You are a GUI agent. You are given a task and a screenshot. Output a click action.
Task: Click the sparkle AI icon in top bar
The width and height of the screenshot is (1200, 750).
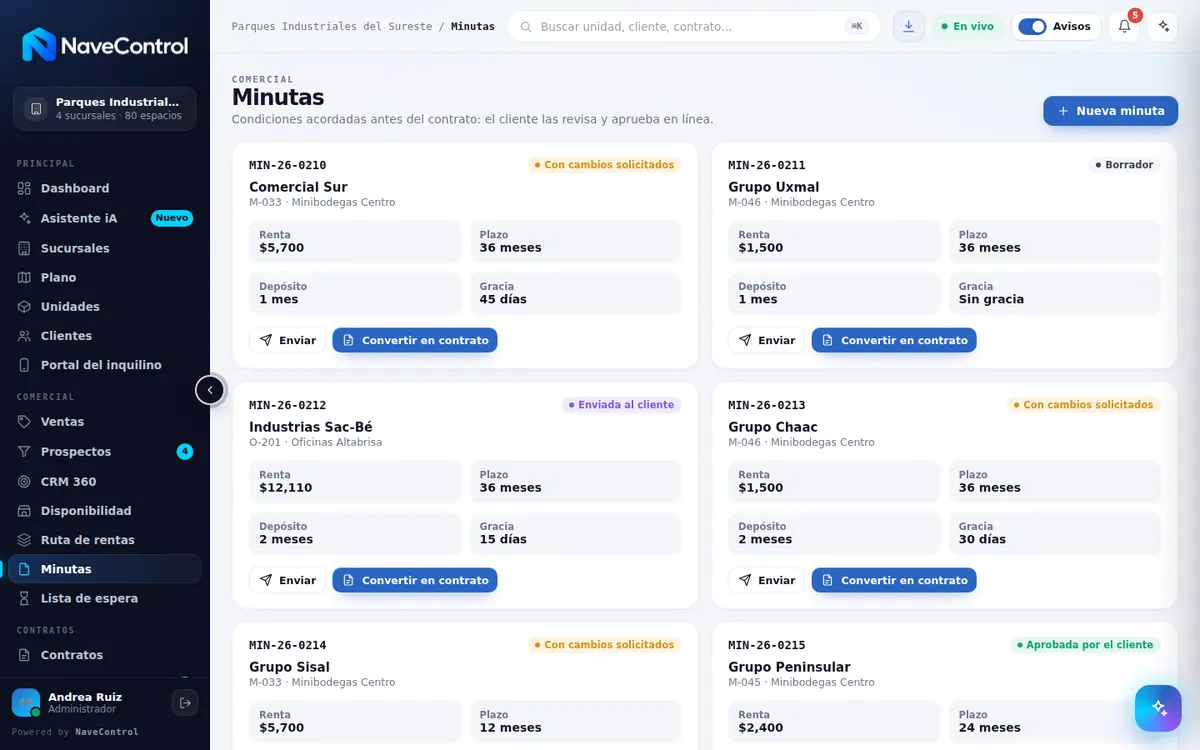point(1162,26)
